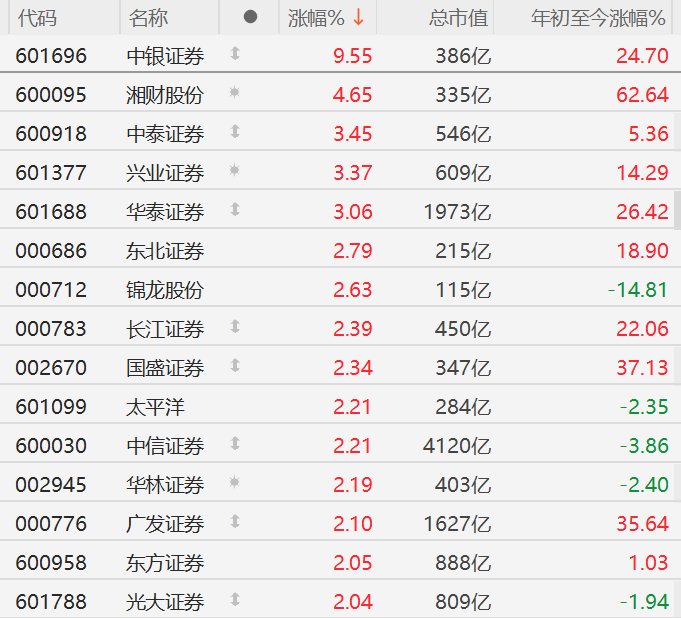The image size is (681, 618).
Task: Click the 代码 column header
Action: pyautogui.click(x=37, y=17)
